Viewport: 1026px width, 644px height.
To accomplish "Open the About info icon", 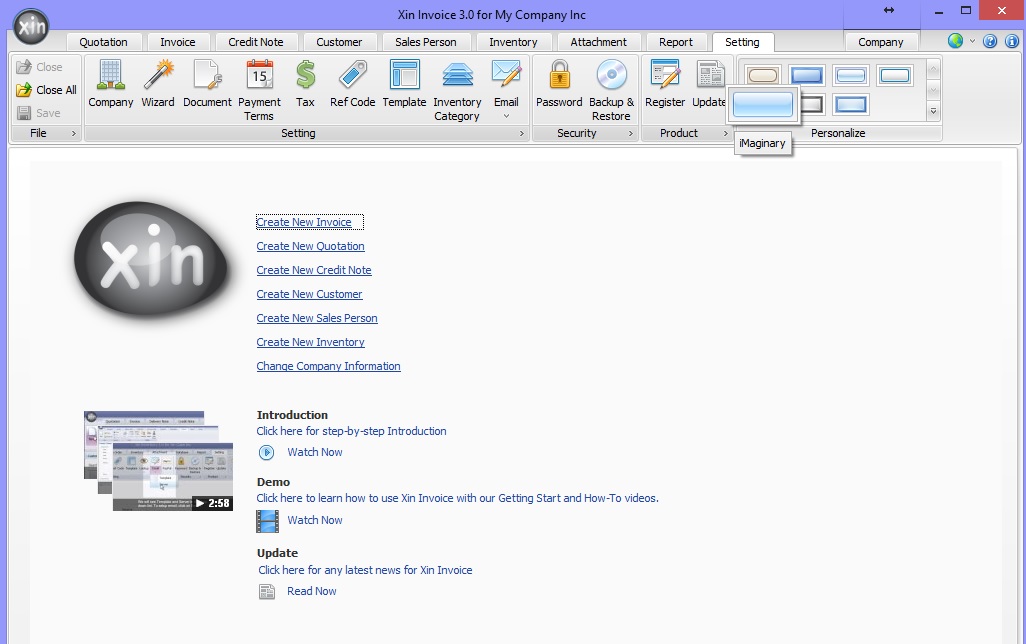I will (x=1012, y=41).
